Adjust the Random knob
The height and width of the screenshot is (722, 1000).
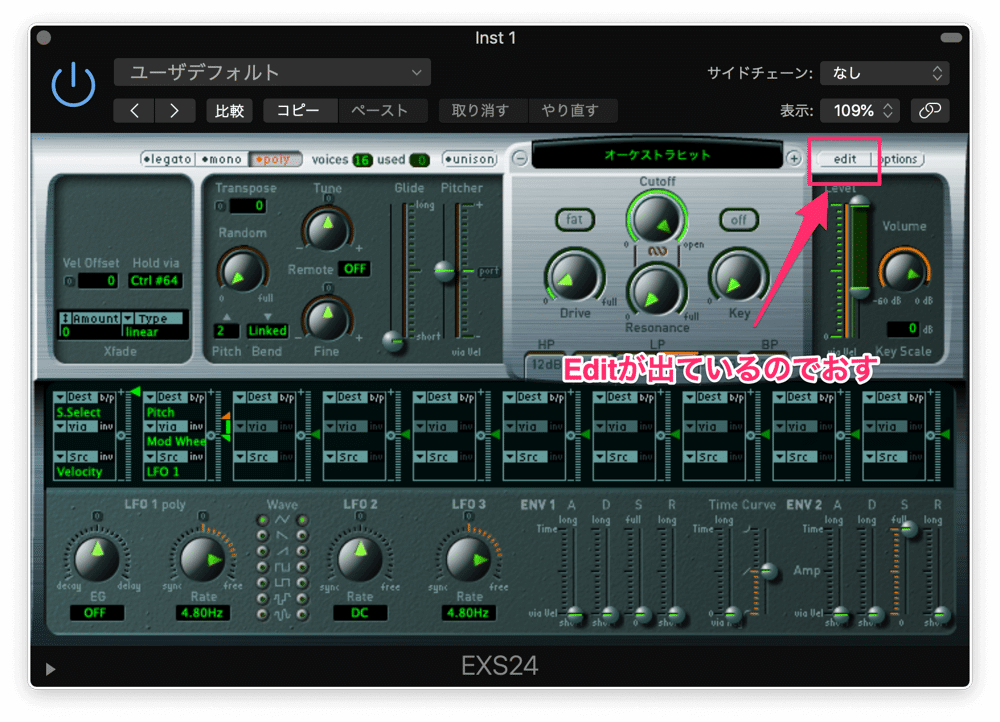(x=242, y=272)
